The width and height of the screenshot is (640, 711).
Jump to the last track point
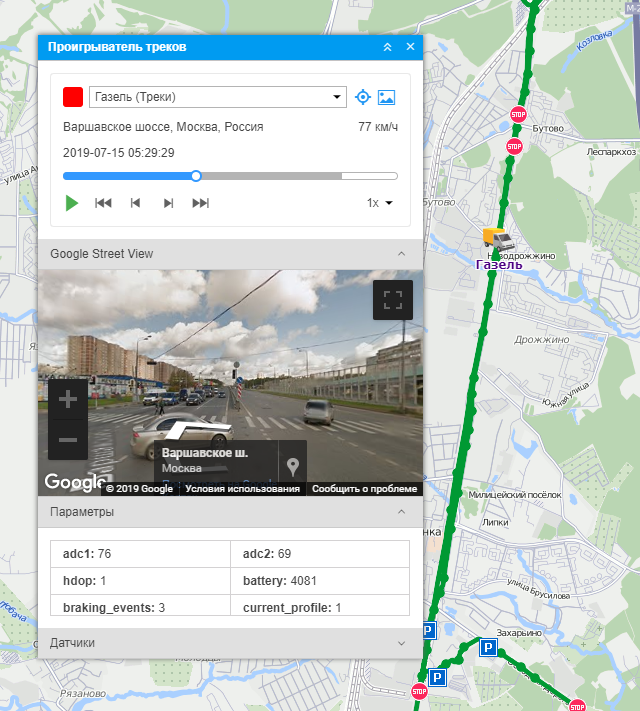[200, 203]
